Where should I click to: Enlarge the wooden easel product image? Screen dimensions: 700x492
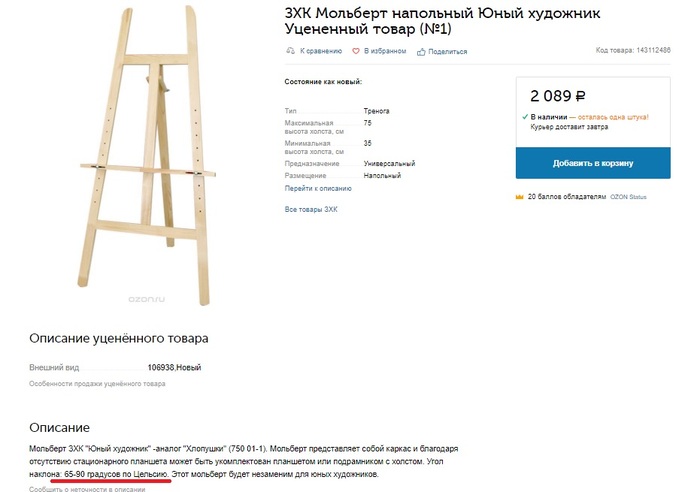(x=146, y=155)
